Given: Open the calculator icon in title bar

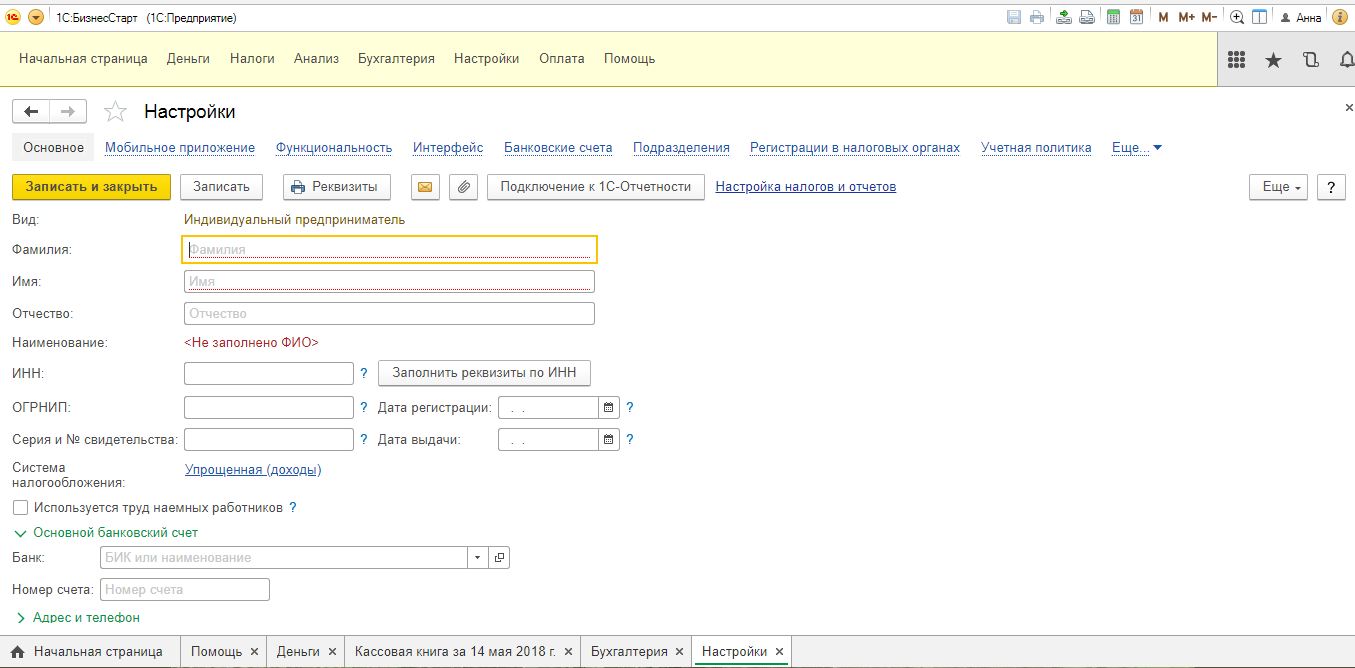Looking at the screenshot, I should point(1112,17).
